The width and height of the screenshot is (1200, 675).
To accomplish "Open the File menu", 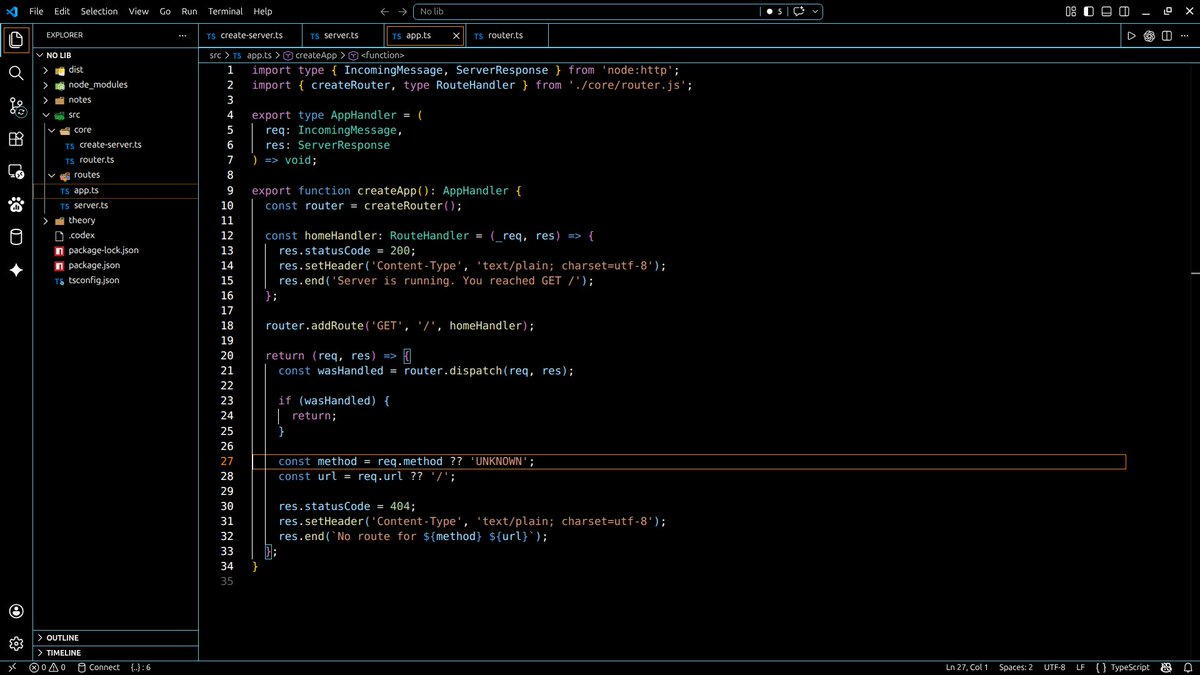I will [x=36, y=11].
